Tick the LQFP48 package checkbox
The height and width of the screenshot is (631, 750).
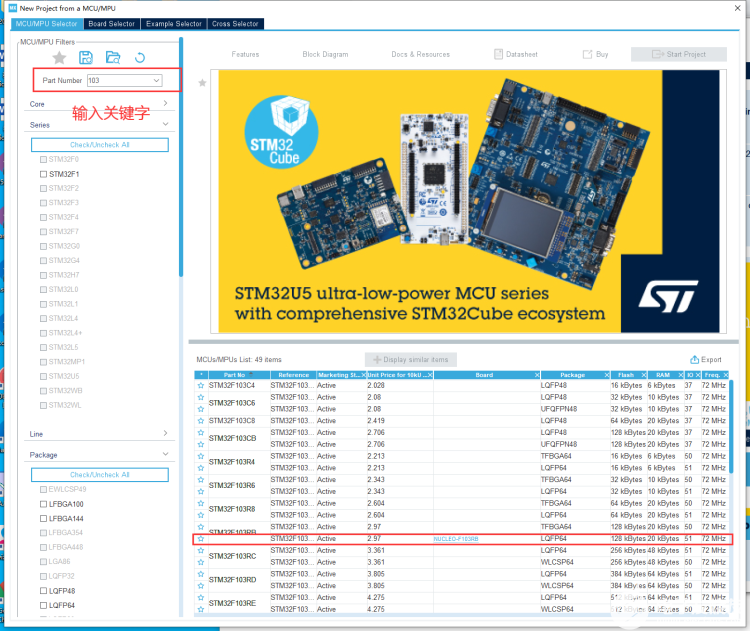pyautogui.click(x=42, y=591)
